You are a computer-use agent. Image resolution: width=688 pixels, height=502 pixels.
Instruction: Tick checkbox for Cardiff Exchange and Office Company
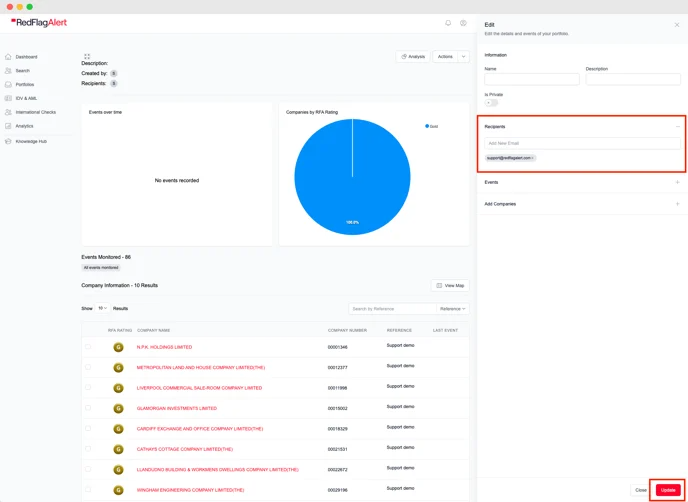tap(88, 428)
